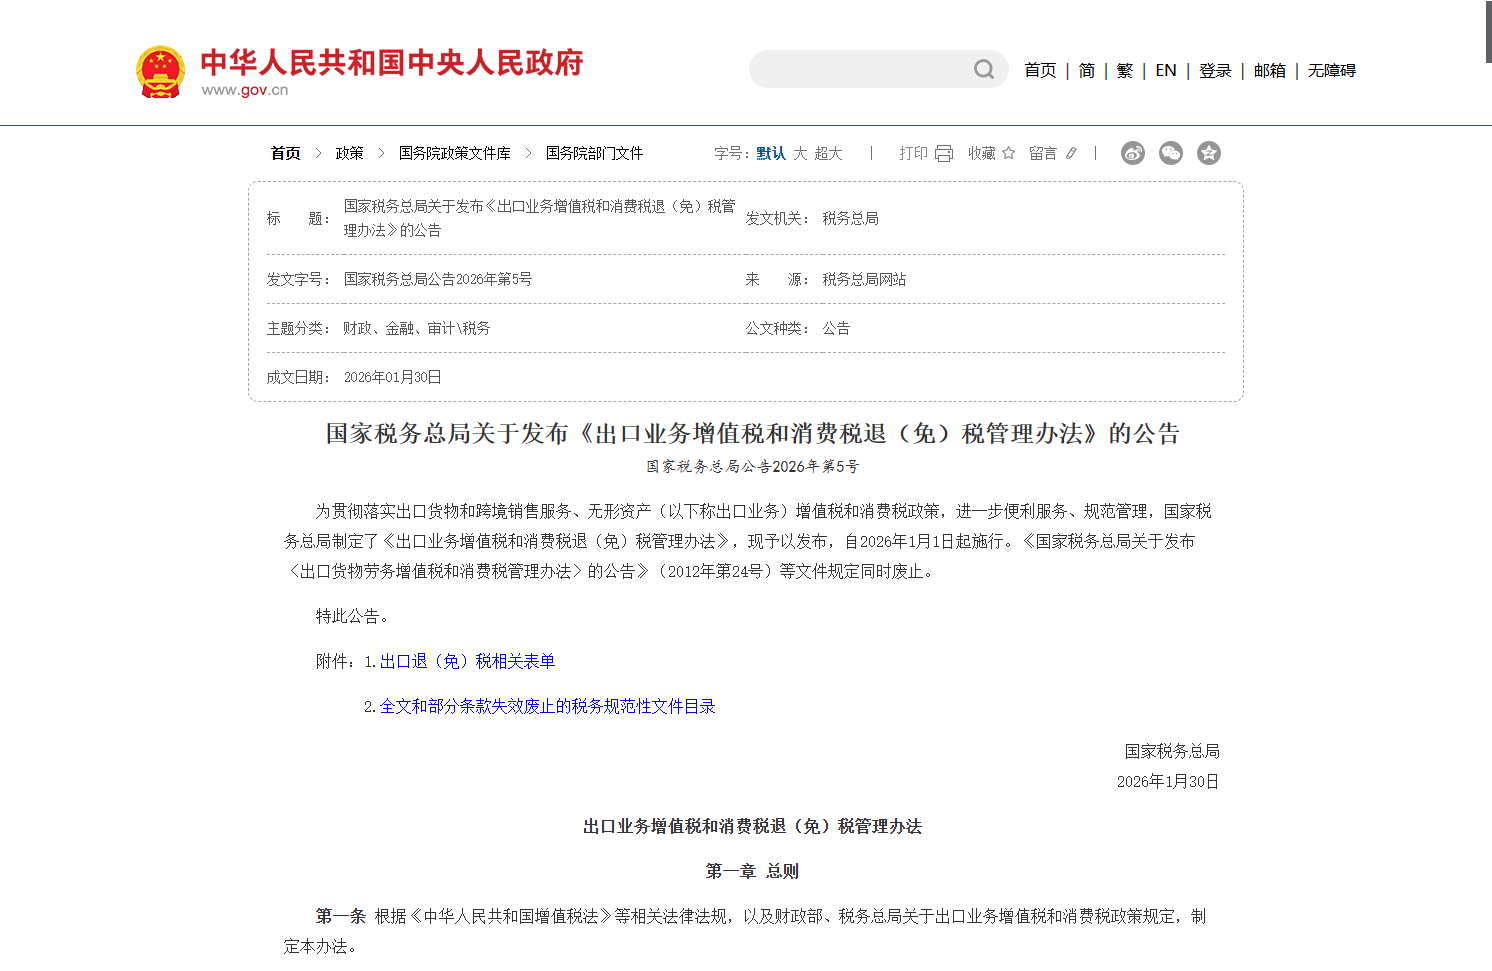Click the third round share icon
1492x971 pixels.
click(1209, 152)
